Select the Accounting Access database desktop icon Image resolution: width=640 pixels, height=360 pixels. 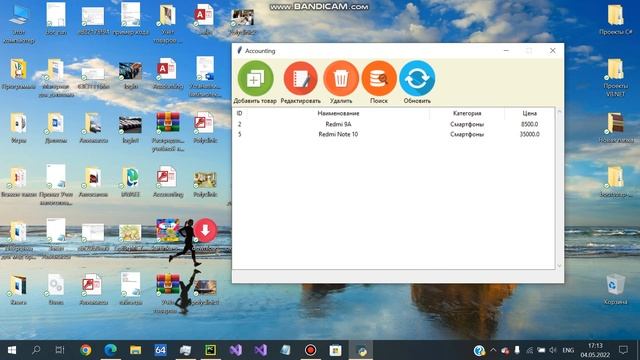pyautogui.click(x=168, y=74)
